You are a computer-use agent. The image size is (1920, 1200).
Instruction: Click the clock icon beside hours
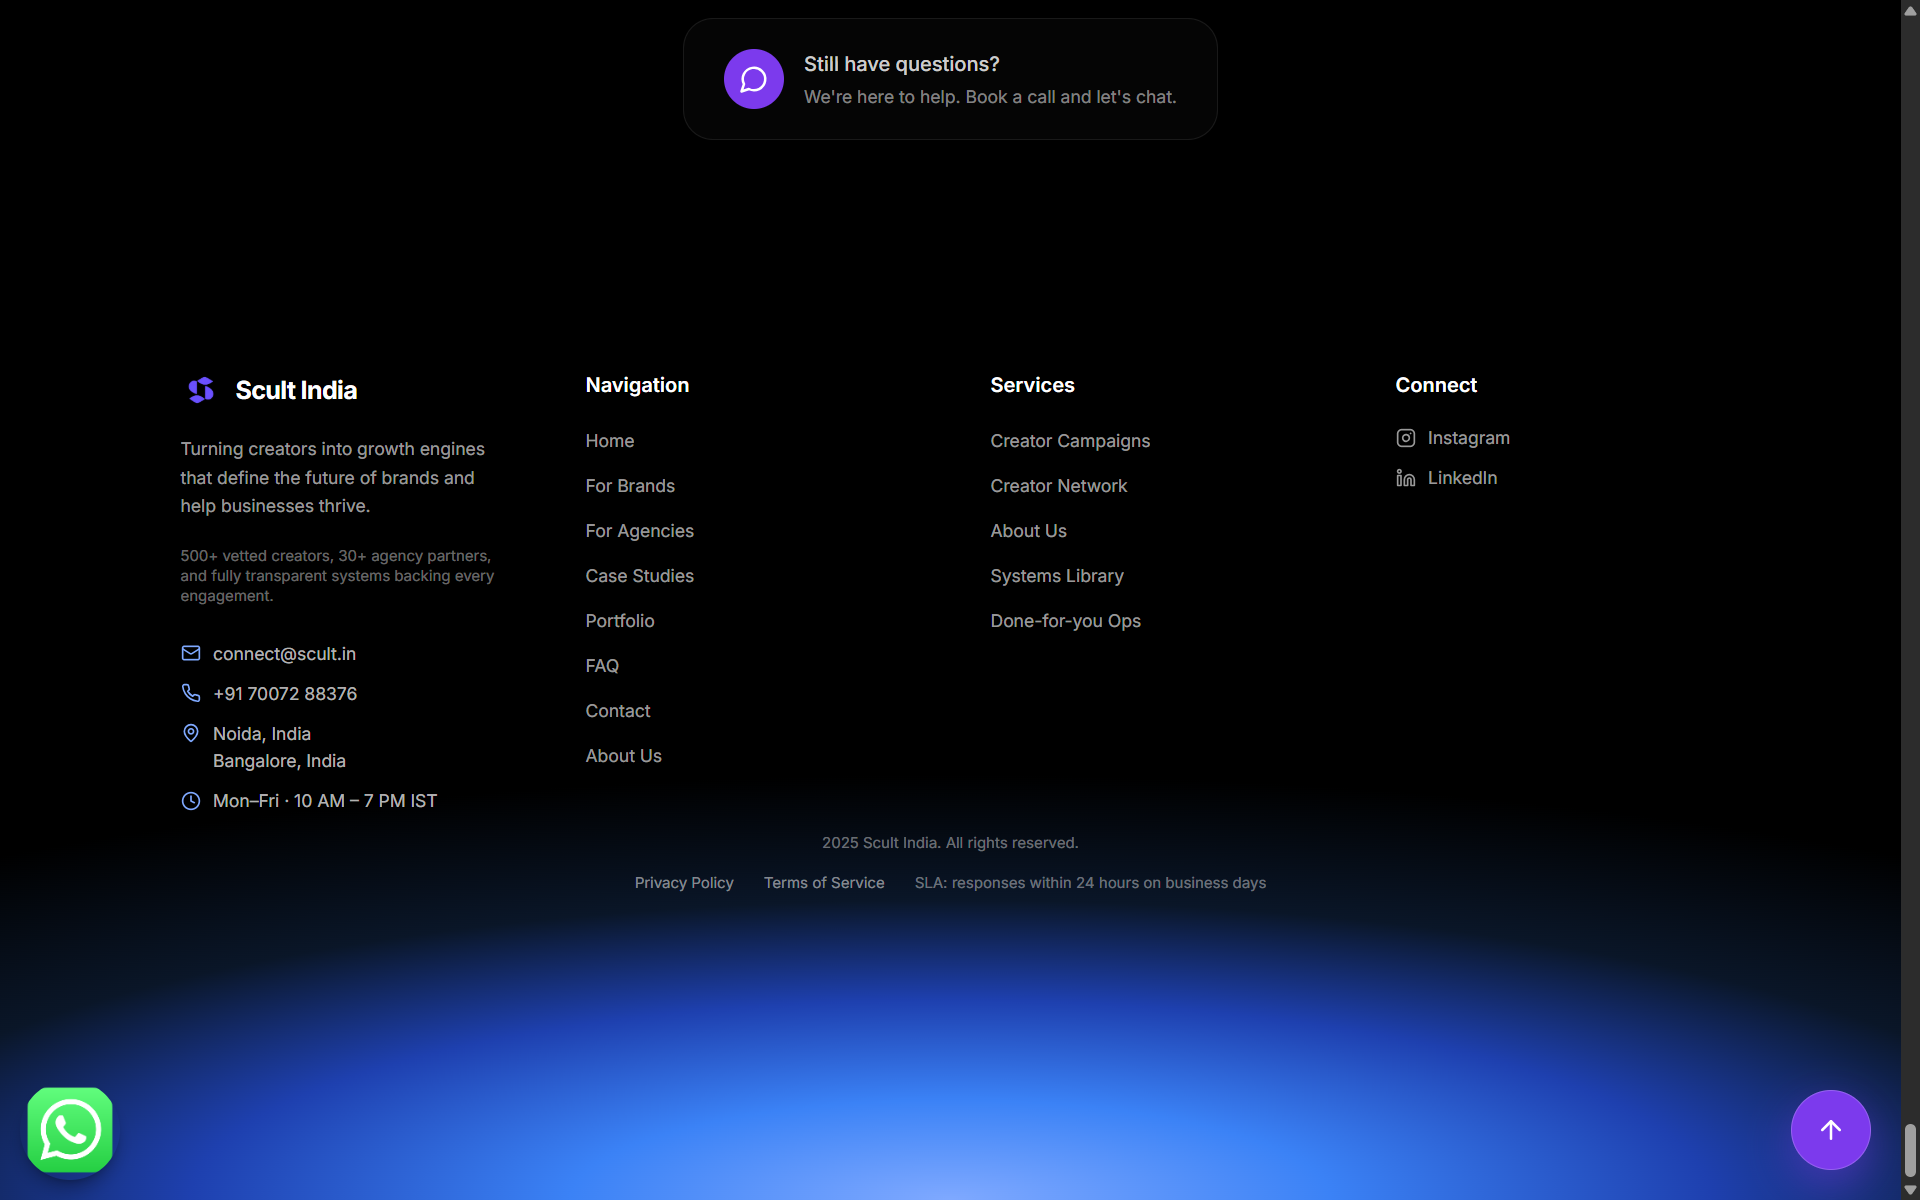coord(191,801)
